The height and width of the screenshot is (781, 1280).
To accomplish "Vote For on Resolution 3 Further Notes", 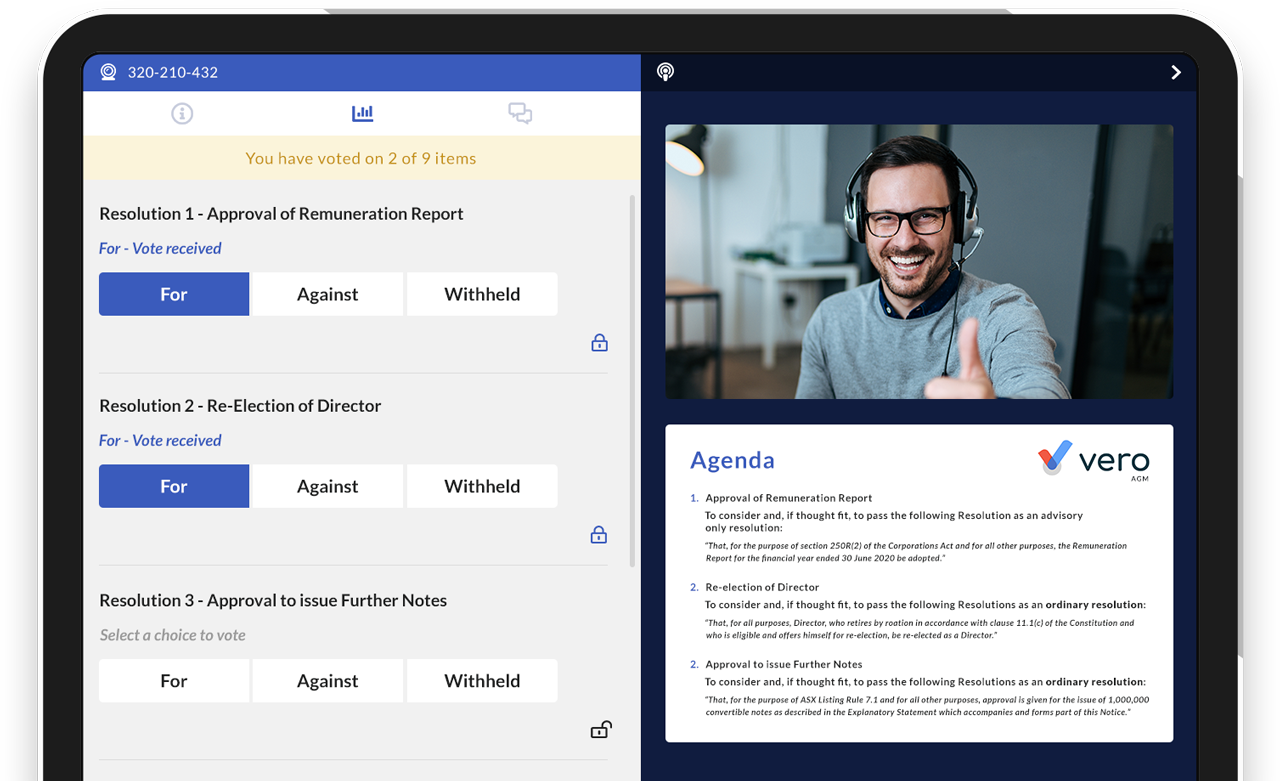I will pos(174,681).
